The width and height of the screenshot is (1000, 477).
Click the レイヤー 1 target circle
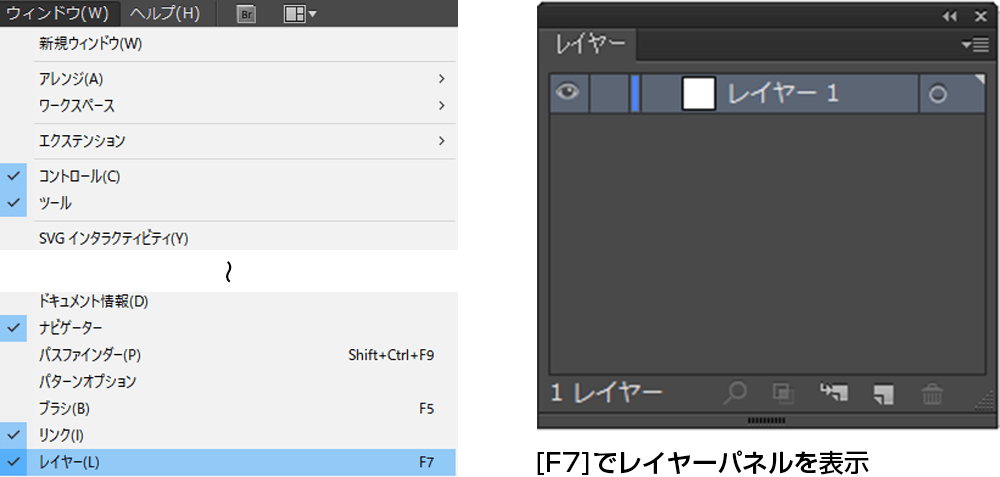coord(938,94)
